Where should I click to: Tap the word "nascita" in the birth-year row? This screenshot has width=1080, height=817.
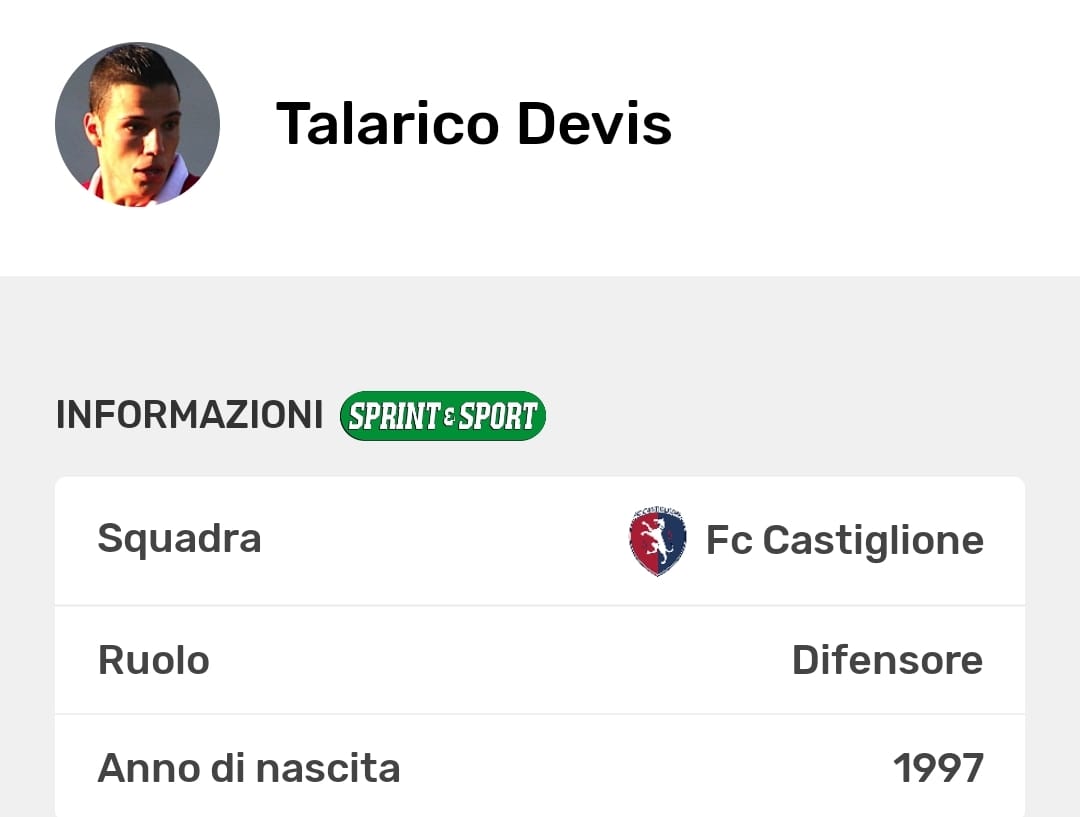(x=327, y=768)
